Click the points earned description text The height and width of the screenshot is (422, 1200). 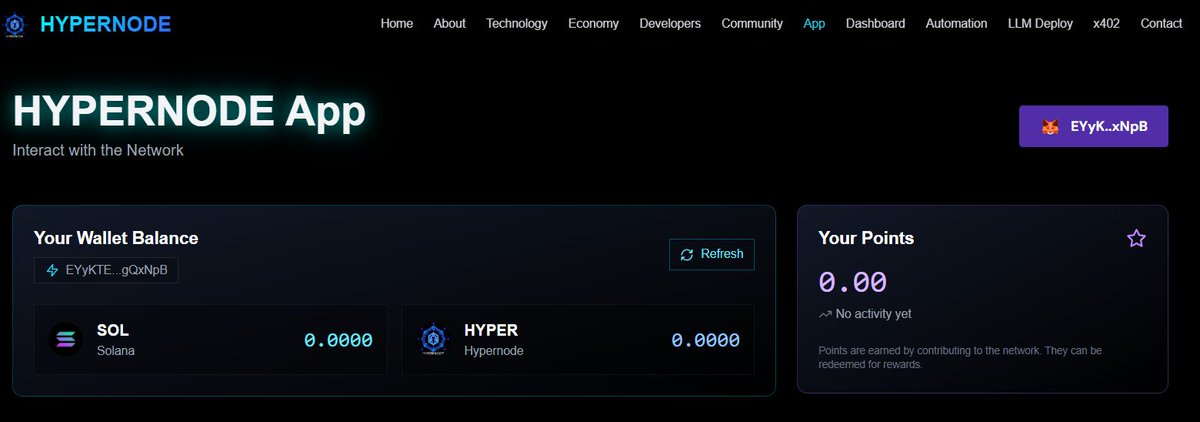[960, 358]
